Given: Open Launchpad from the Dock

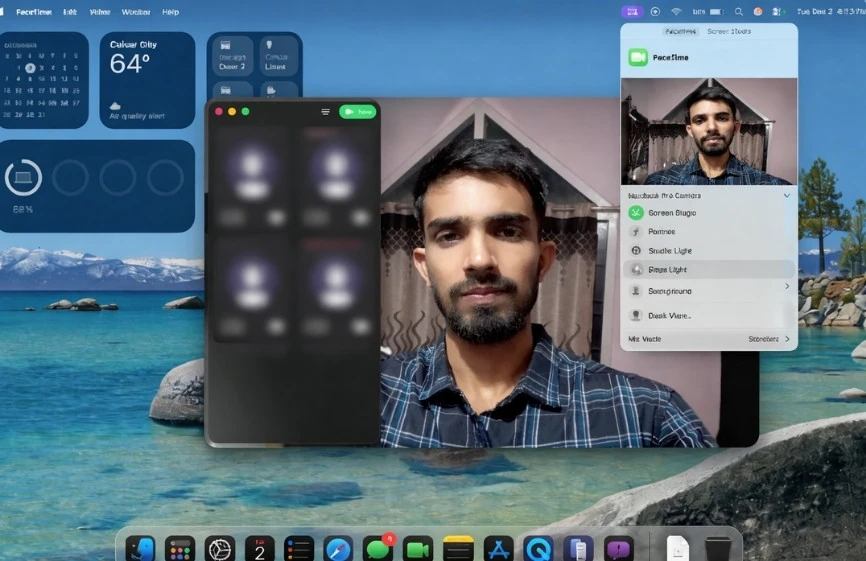Looking at the screenshot, I should (x=180, y=549).
